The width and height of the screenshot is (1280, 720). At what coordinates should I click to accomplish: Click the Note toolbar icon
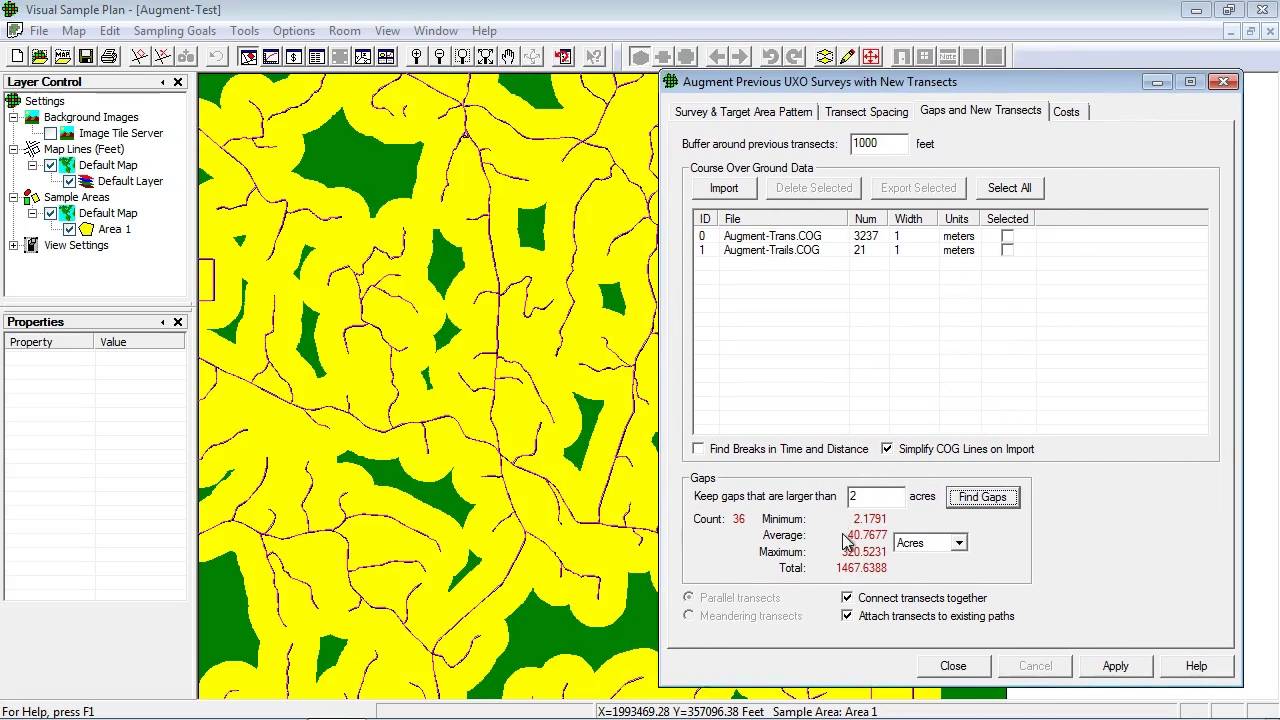(947, 57)
